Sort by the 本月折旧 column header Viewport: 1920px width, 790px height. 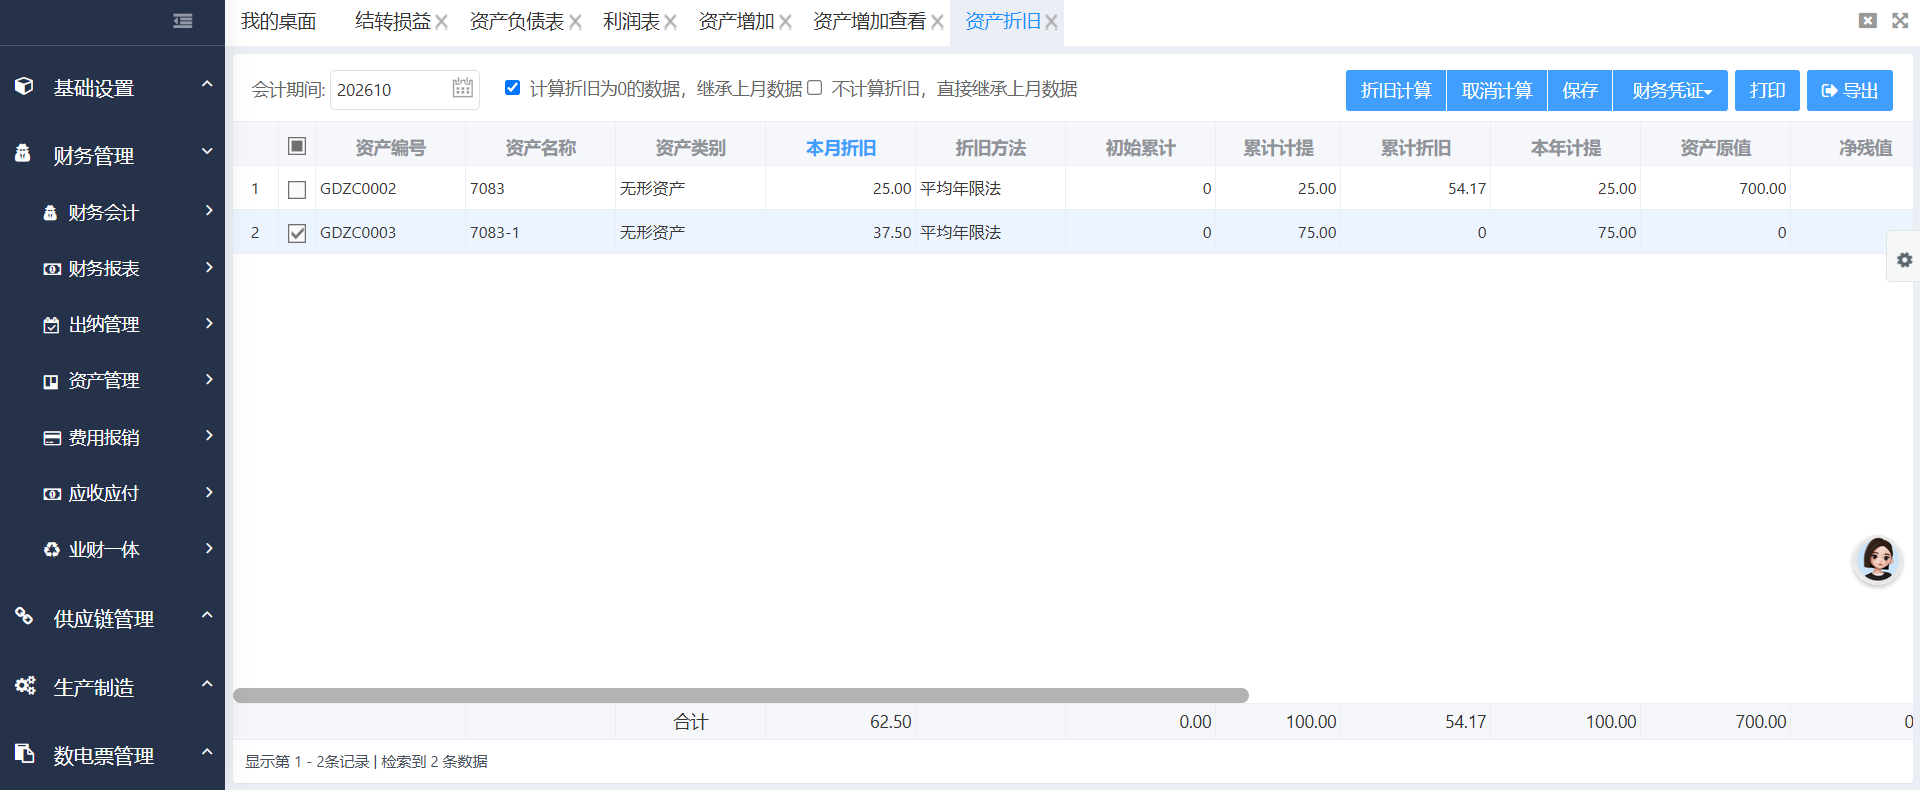pyautogui.click(x=840, y=147)
